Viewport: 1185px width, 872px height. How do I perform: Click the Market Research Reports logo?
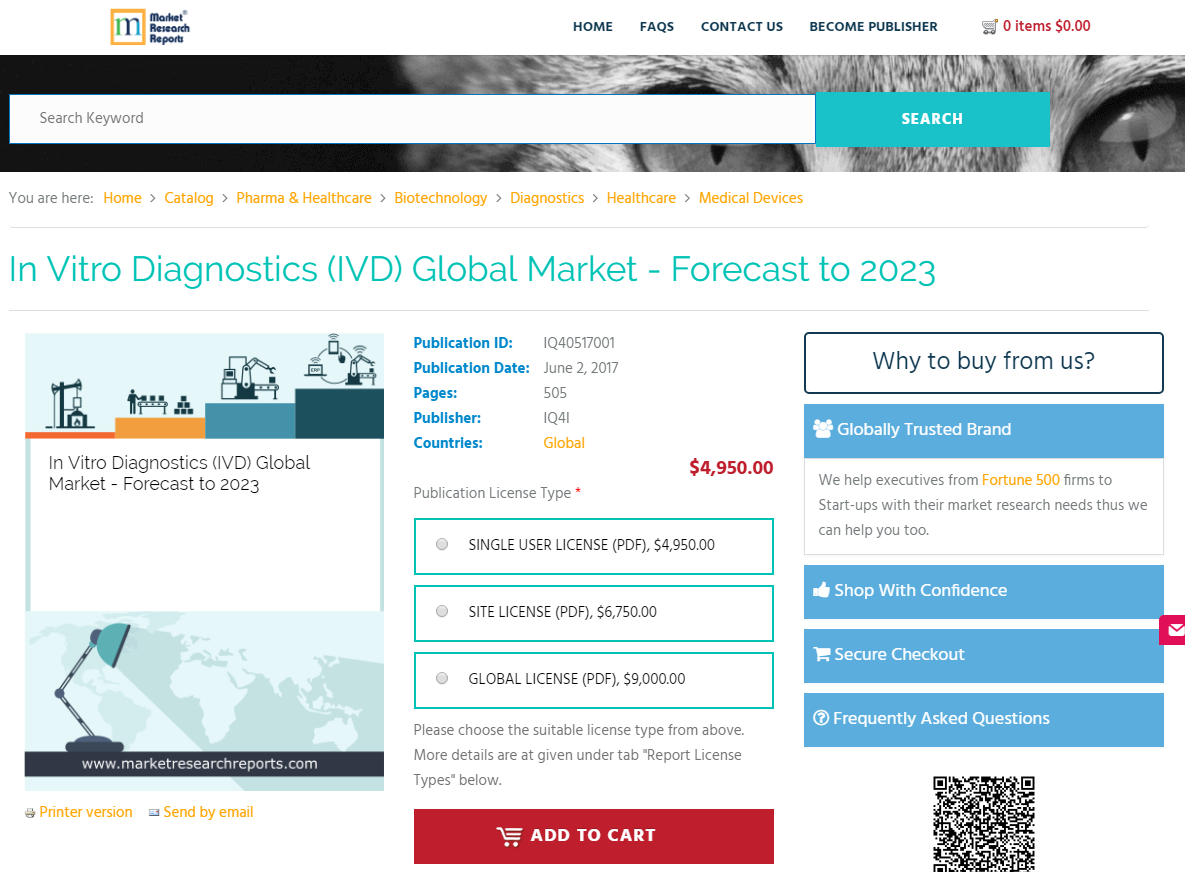click(x=150, y=27)
